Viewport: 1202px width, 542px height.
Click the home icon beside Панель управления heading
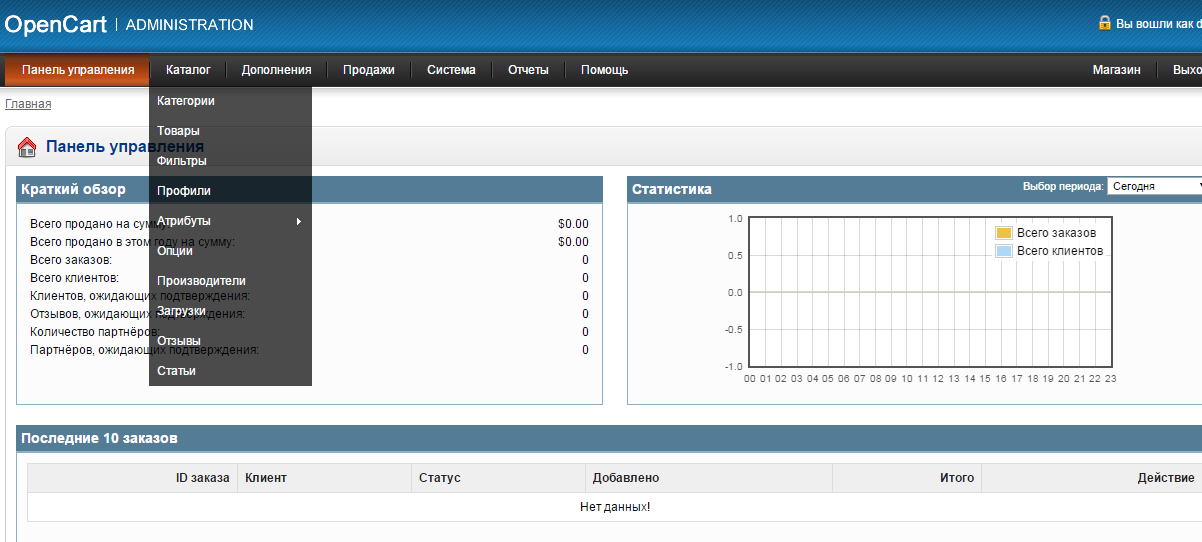coord(28,148)
